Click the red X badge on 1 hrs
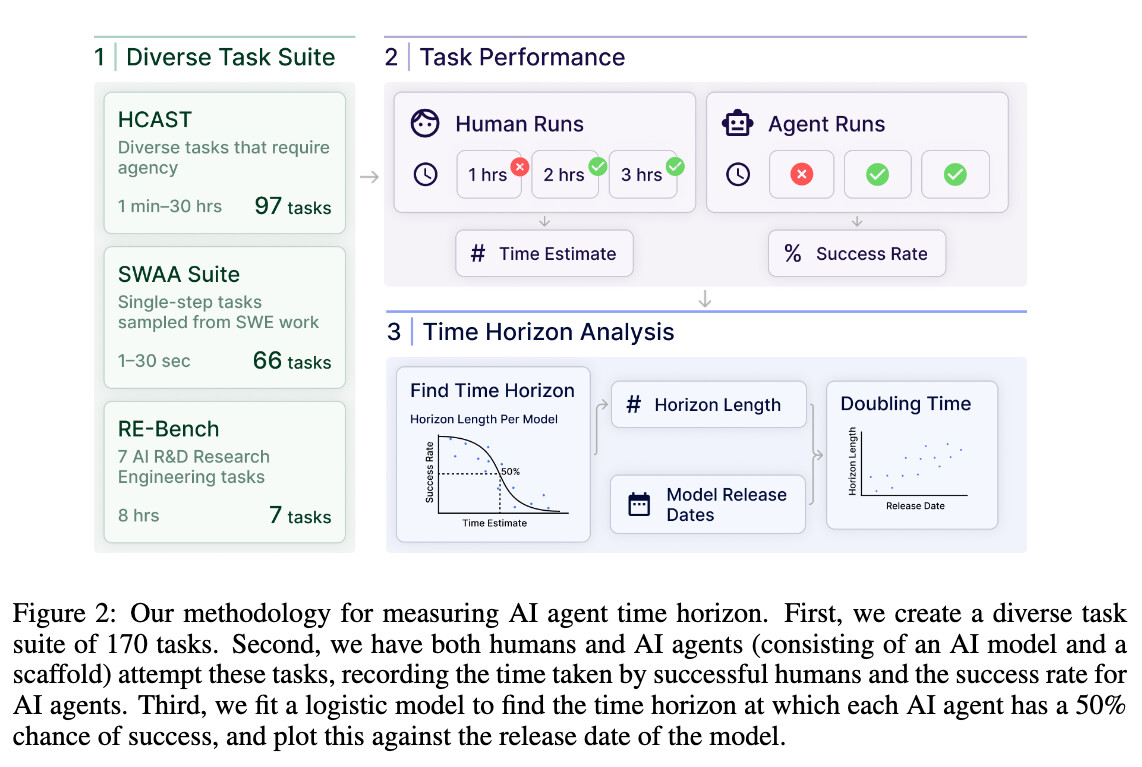Image resolution: width=1142 pixels, height=767 pixels. pyautogui.click(x=519, y=167)
